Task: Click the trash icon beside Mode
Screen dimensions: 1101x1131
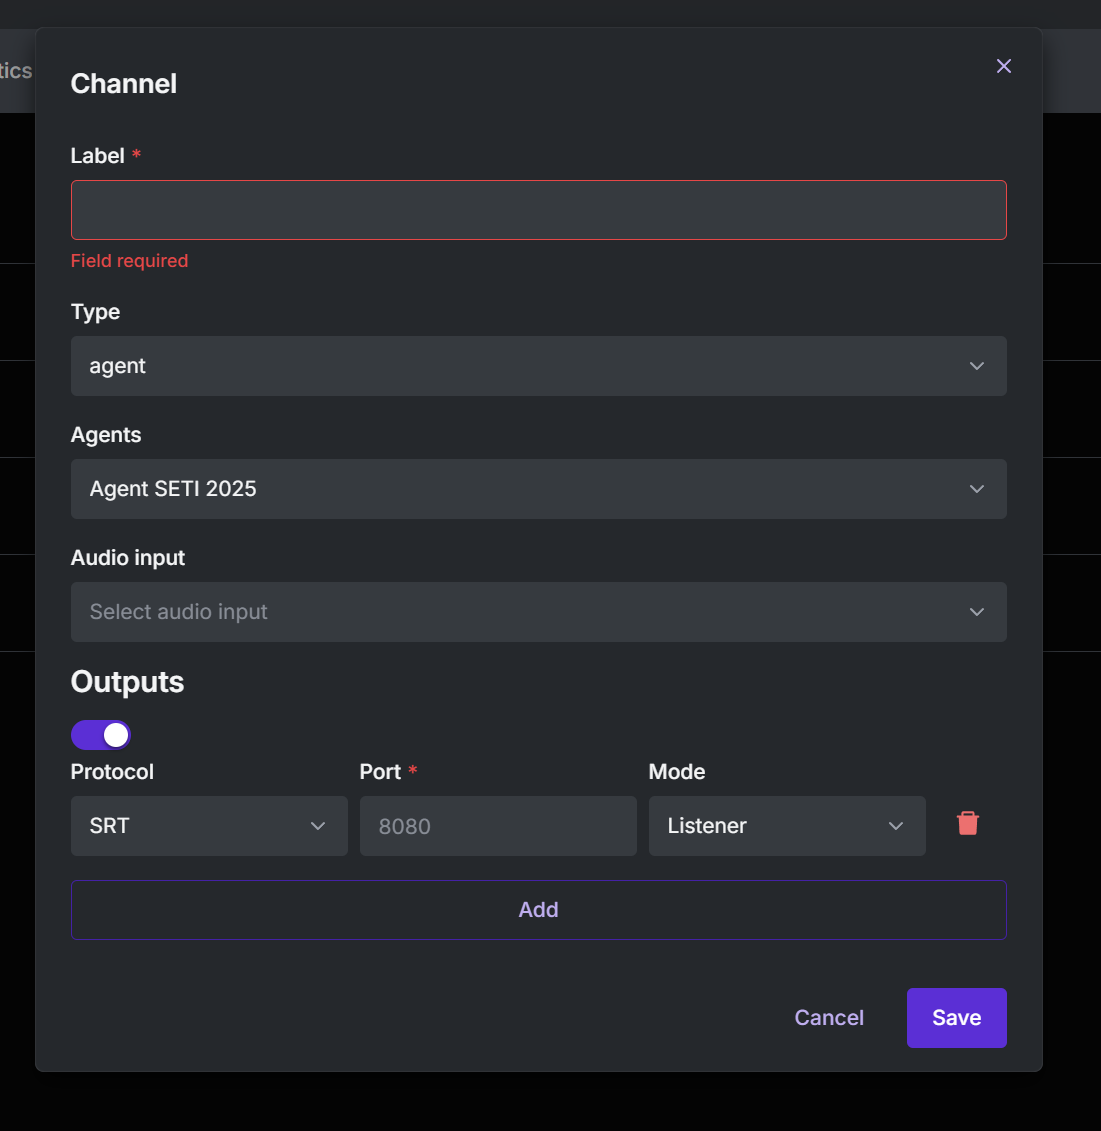Action: tap(967, 823)
